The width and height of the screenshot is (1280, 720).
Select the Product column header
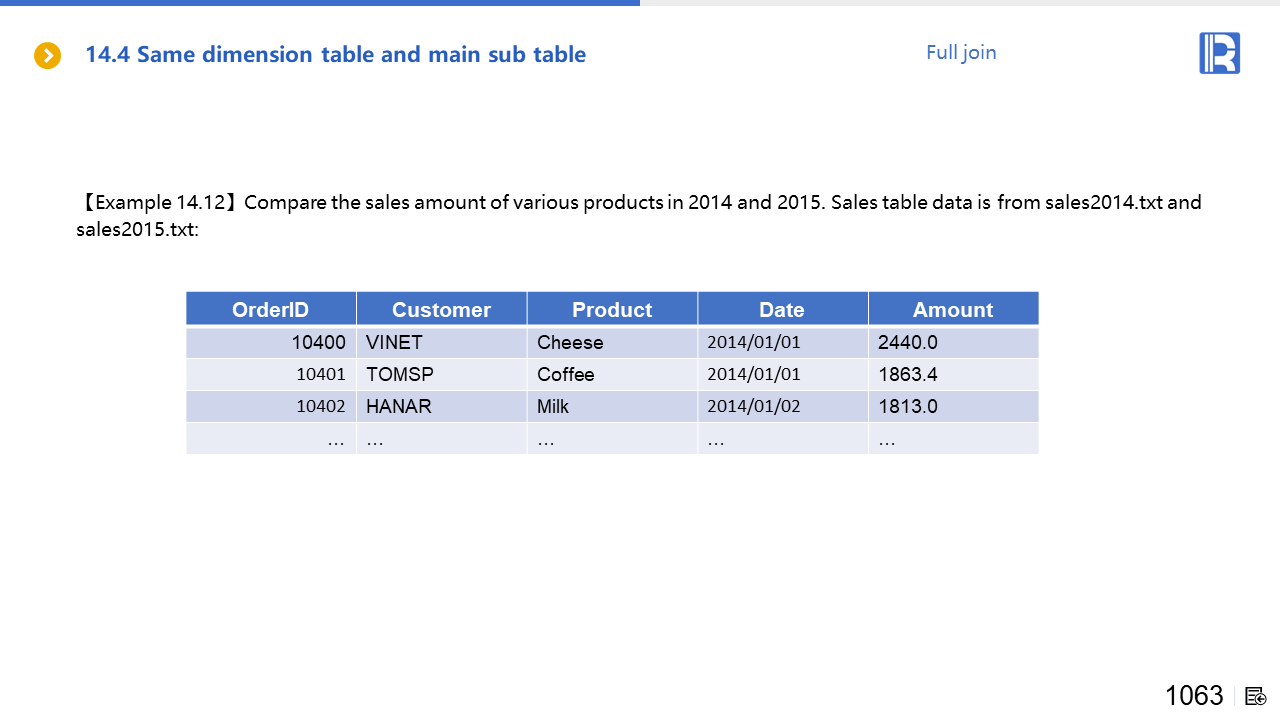612,309
